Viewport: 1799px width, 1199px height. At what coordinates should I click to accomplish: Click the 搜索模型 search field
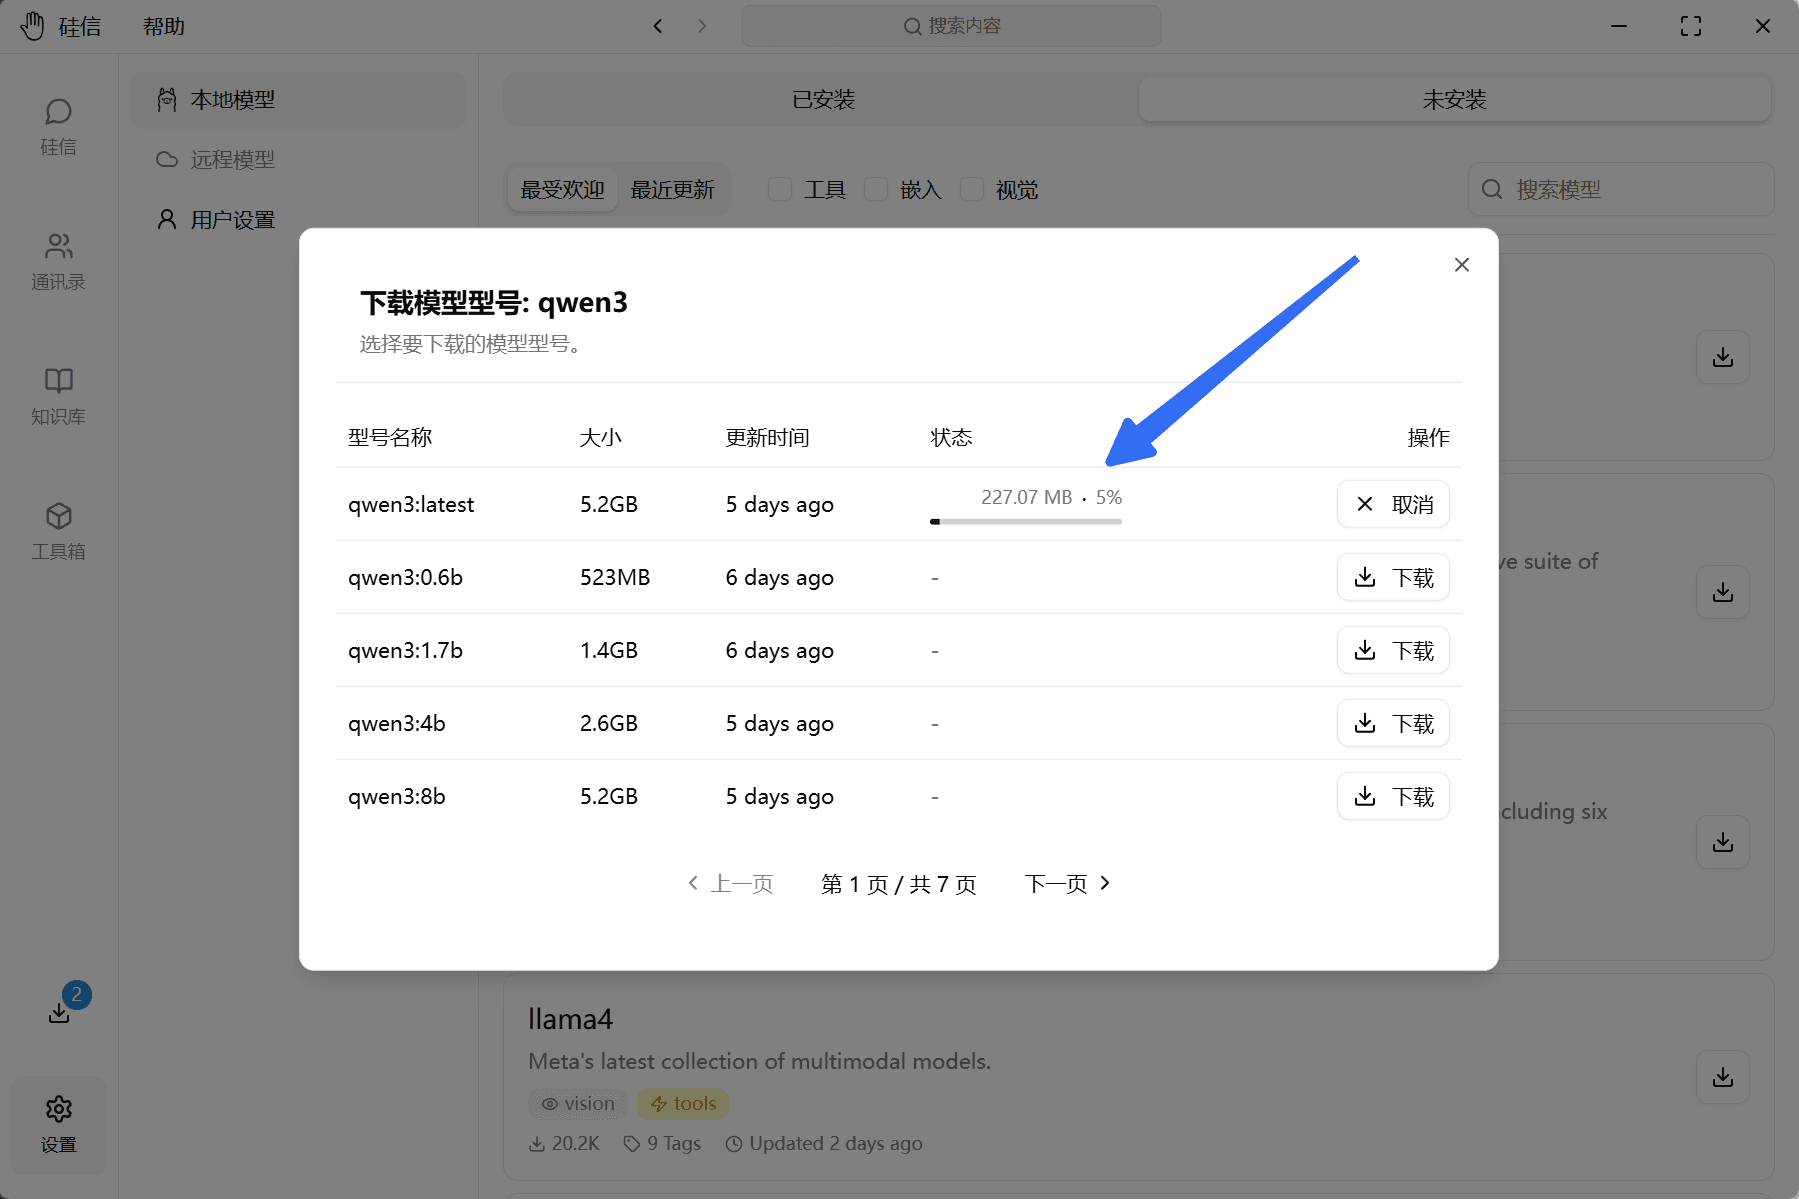point(1621,189)
